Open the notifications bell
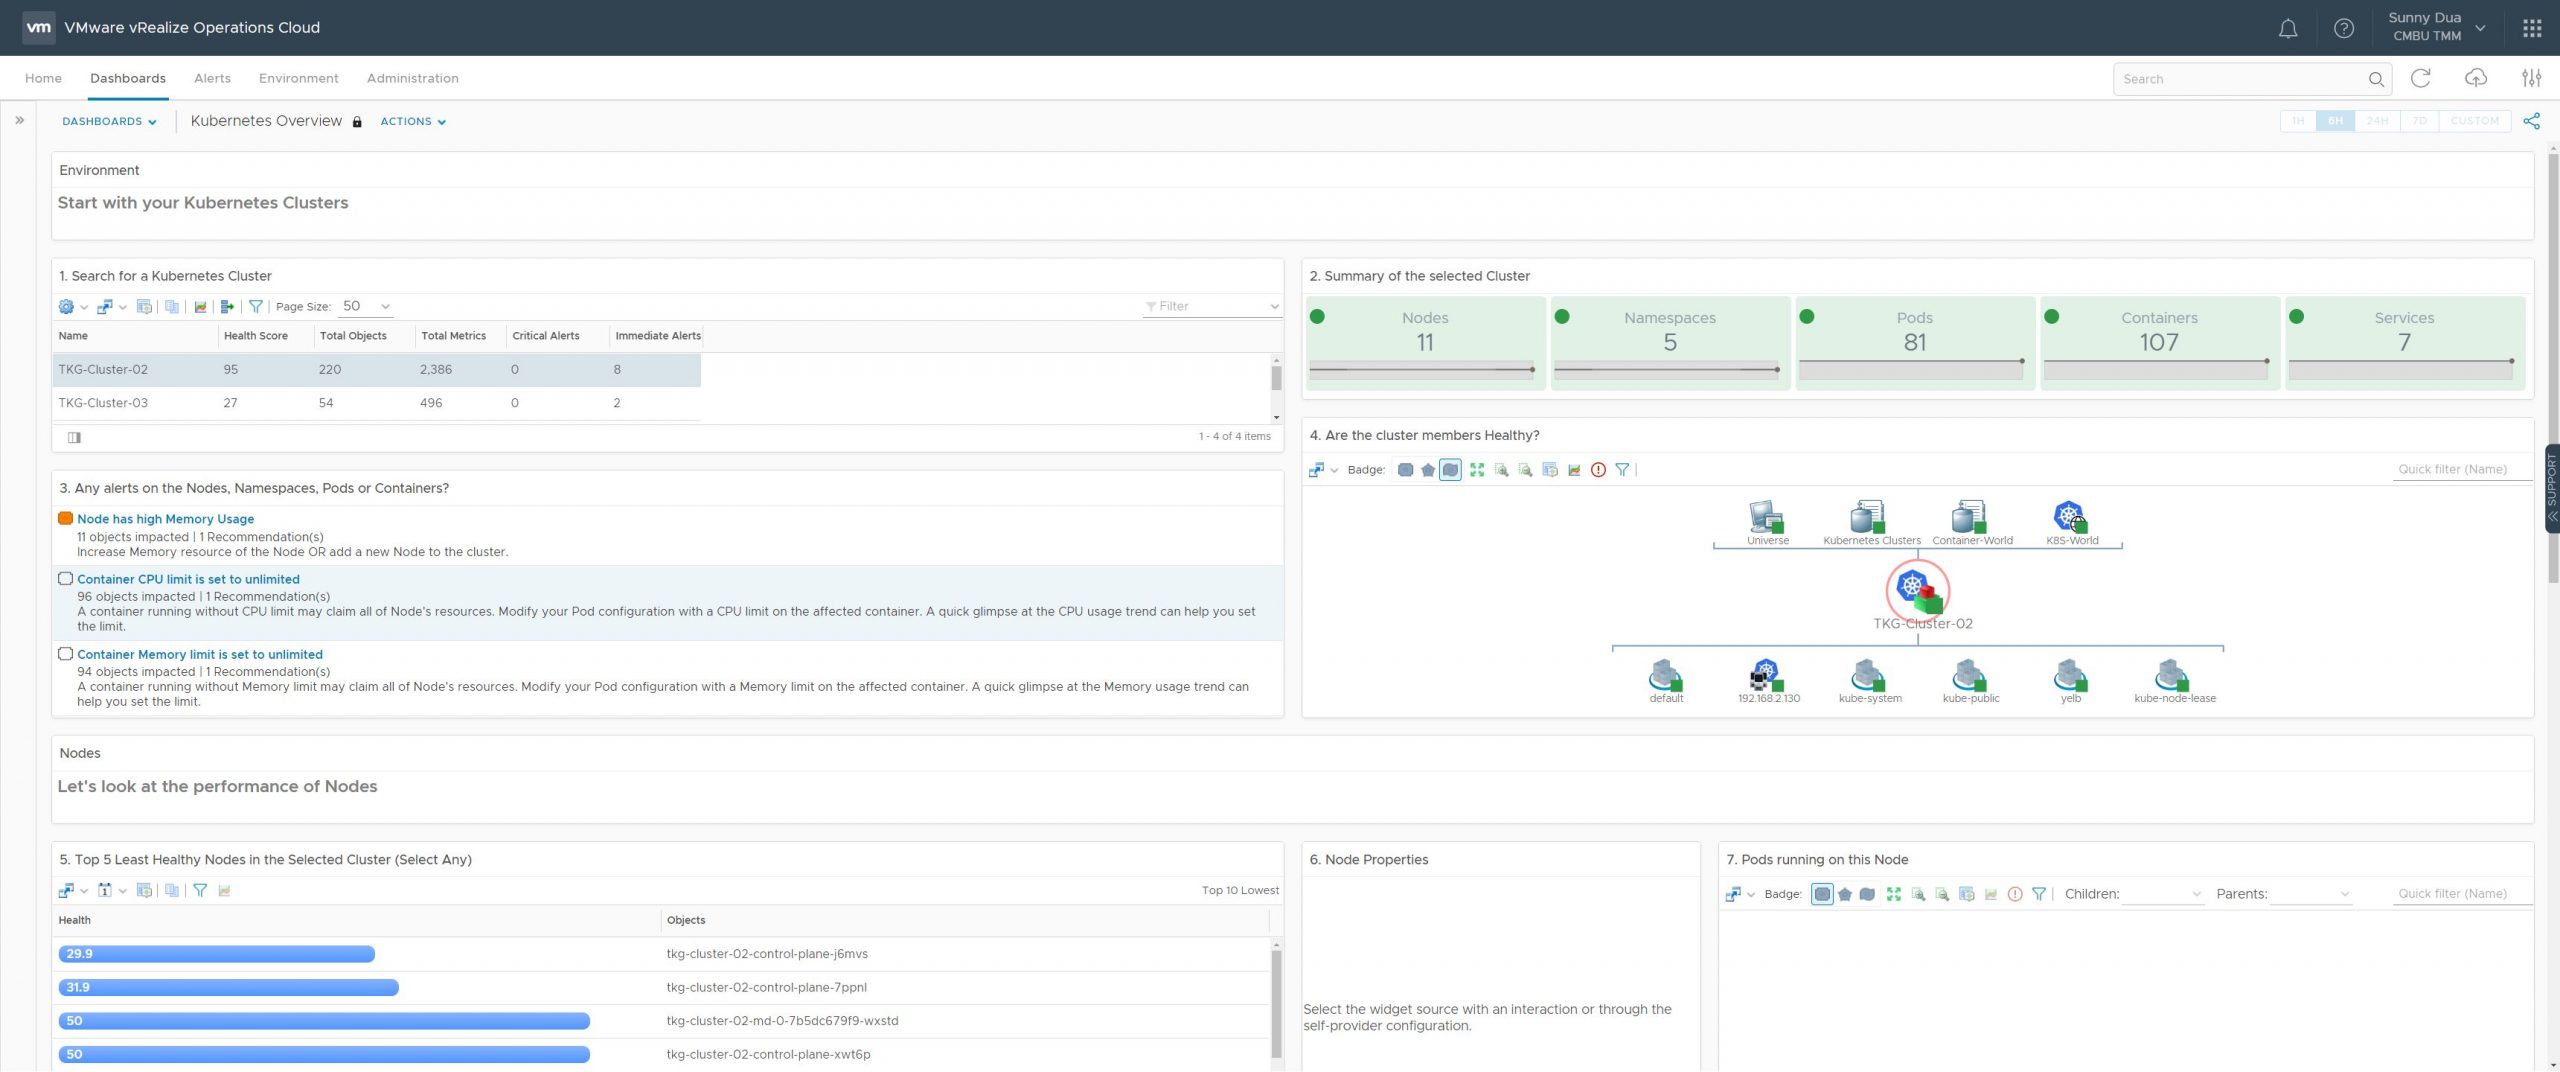The image size is (2560, 1072). click(2288, 28)
